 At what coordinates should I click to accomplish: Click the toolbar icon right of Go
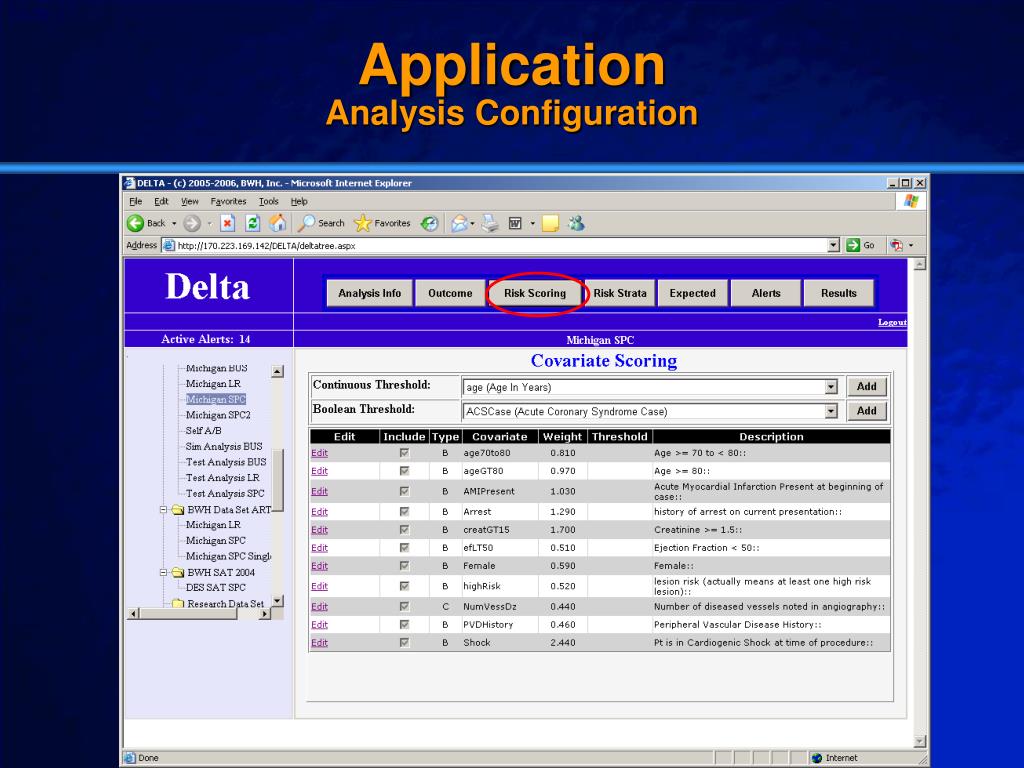coord(897,245)
